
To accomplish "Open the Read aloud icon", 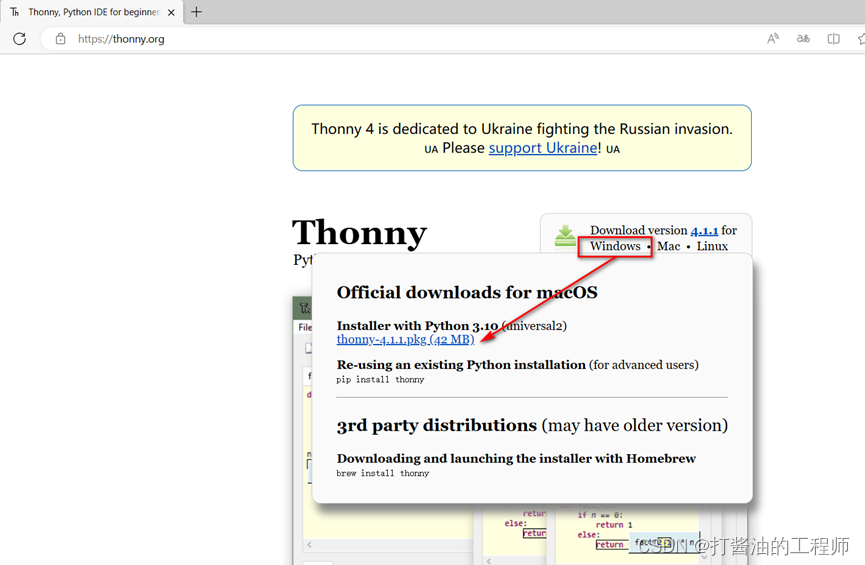I will tap(773, 39).
